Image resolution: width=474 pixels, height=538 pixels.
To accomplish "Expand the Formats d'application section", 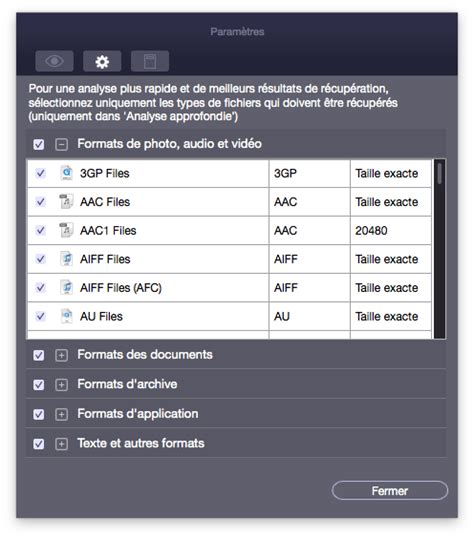I will pos(61,414).
